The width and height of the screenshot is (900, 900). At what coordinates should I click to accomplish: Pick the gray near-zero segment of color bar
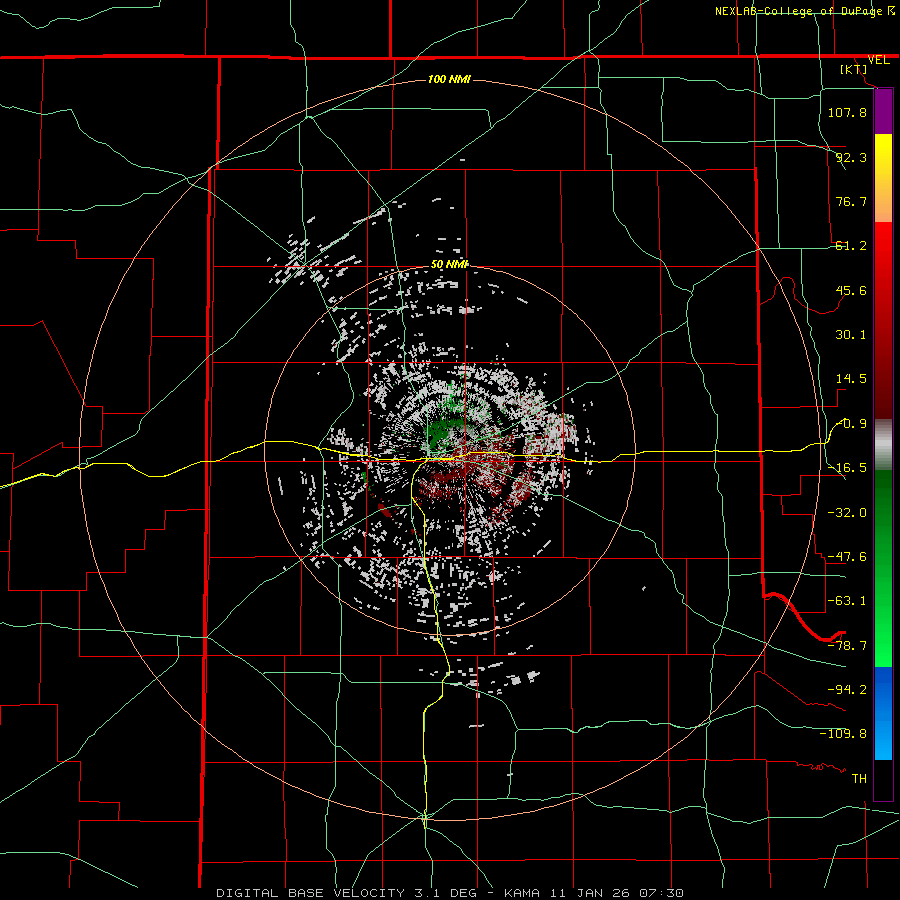pos(883,445)
